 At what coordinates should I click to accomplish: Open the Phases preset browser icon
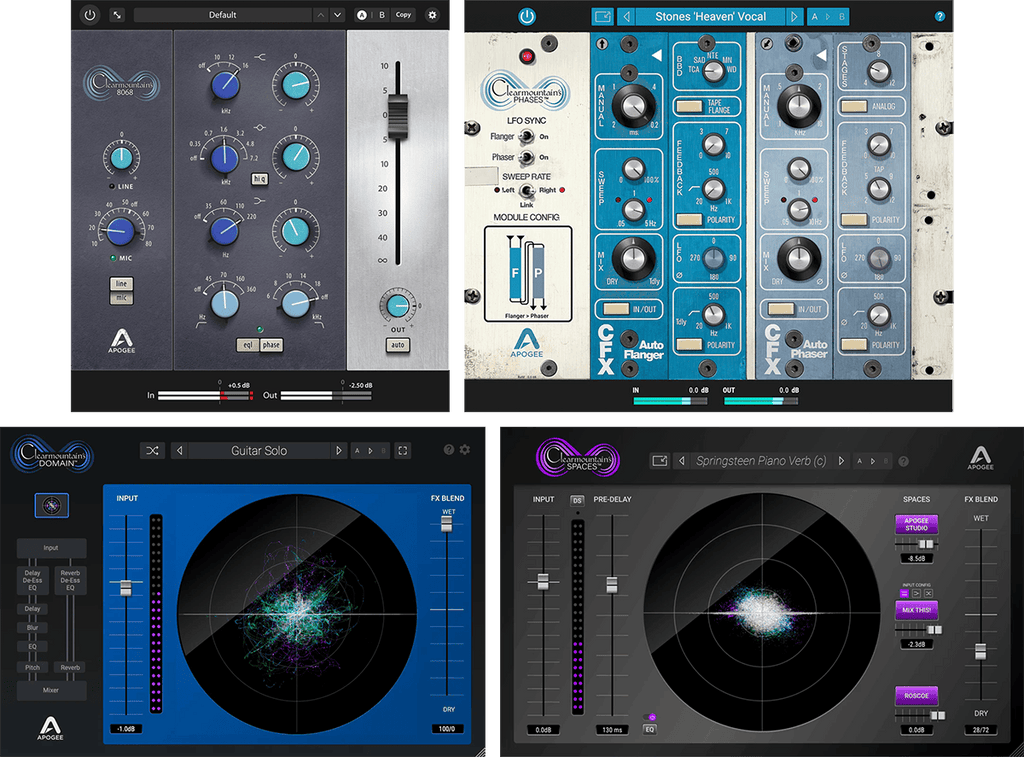[x=602, y=16]
